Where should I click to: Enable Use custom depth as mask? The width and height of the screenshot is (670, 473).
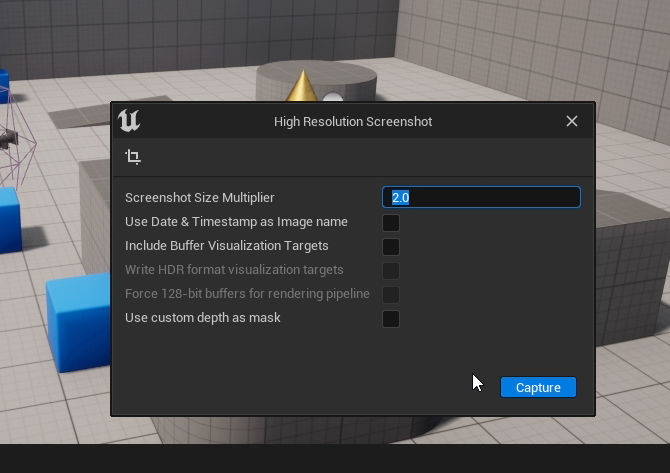391,319
